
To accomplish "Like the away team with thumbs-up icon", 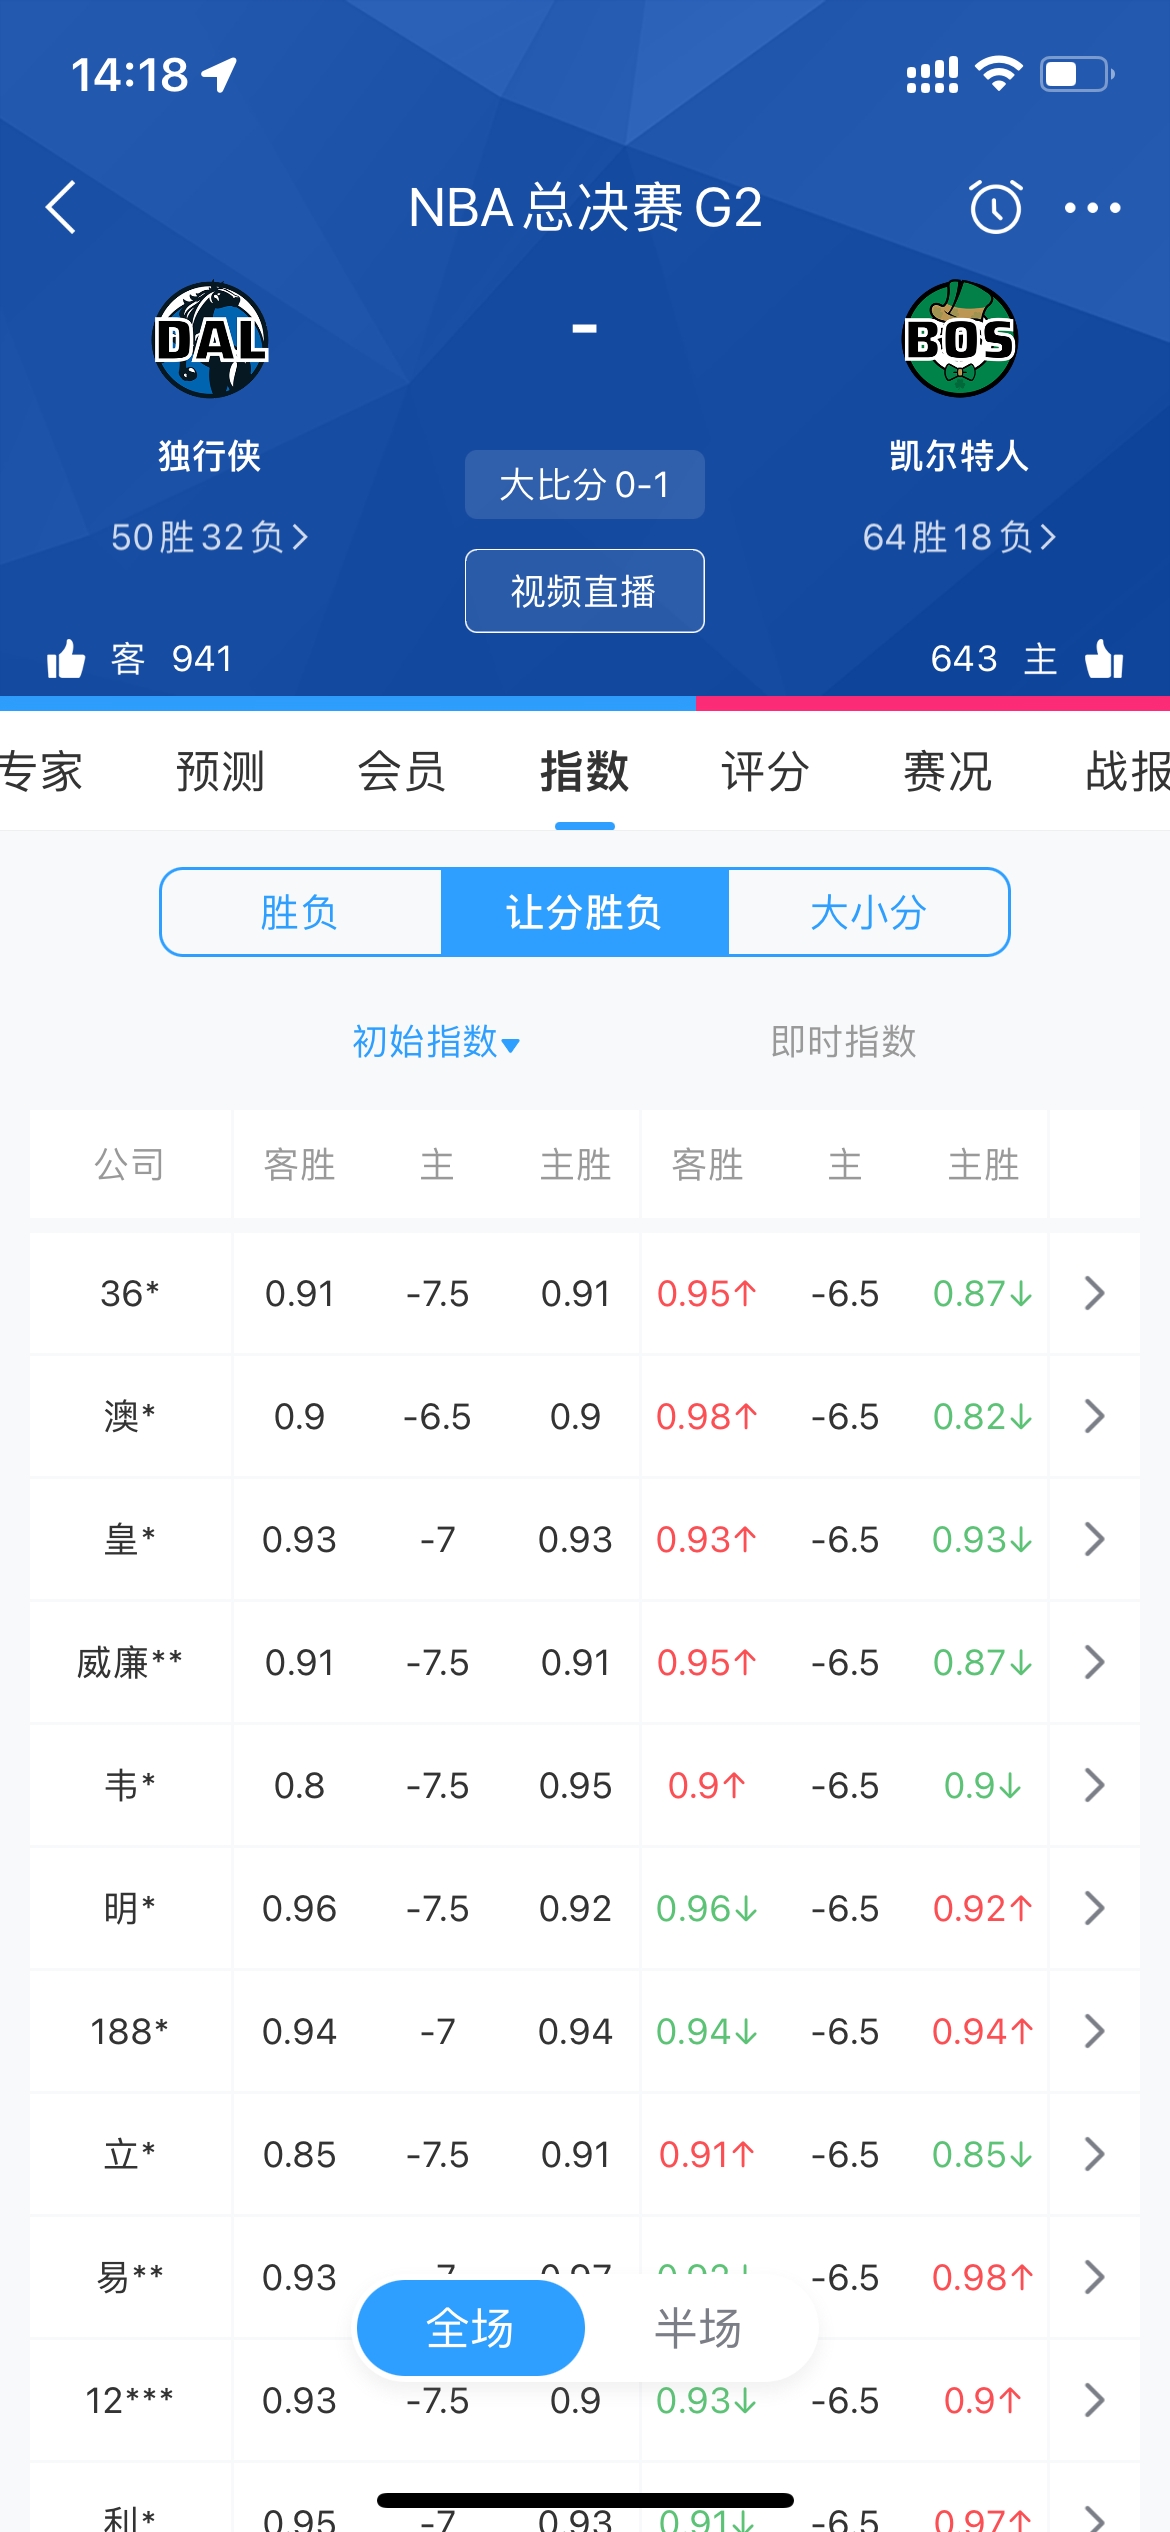I will click(x=66, y=659).
